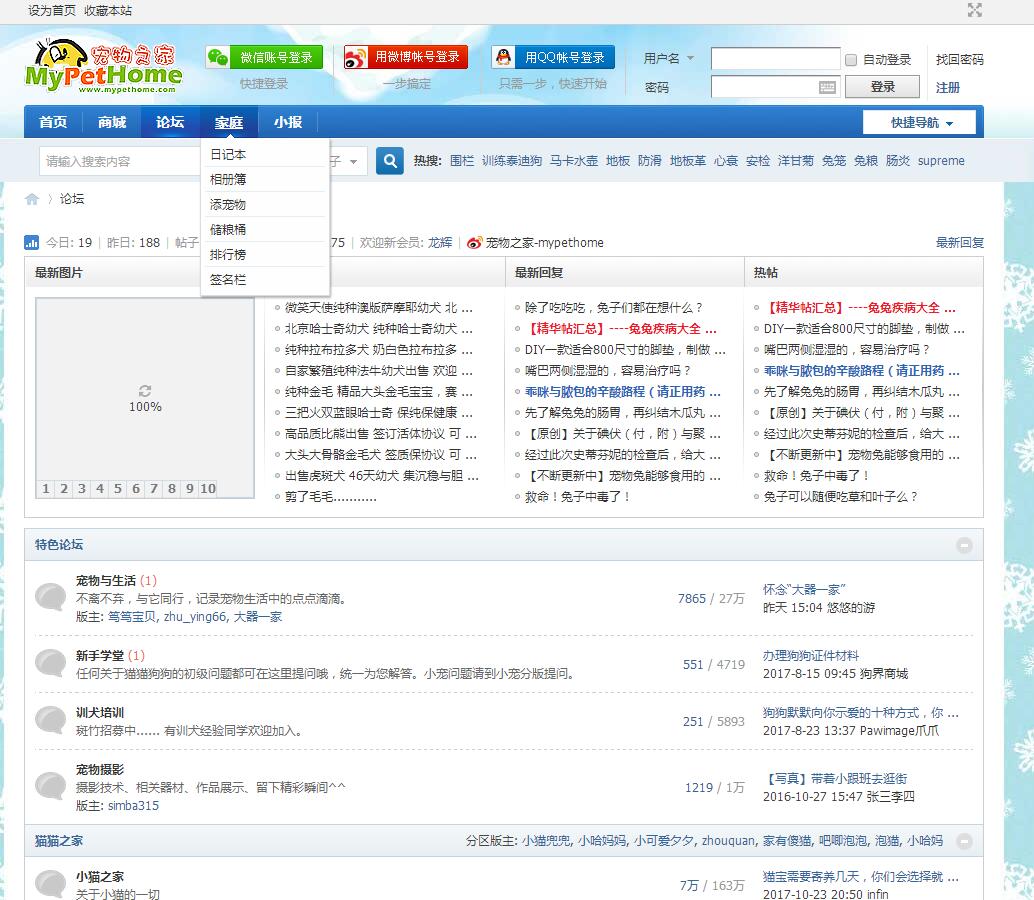Click the blue statistics chart icon
The image size is (1034, 900).
click(x=32, y=243)
